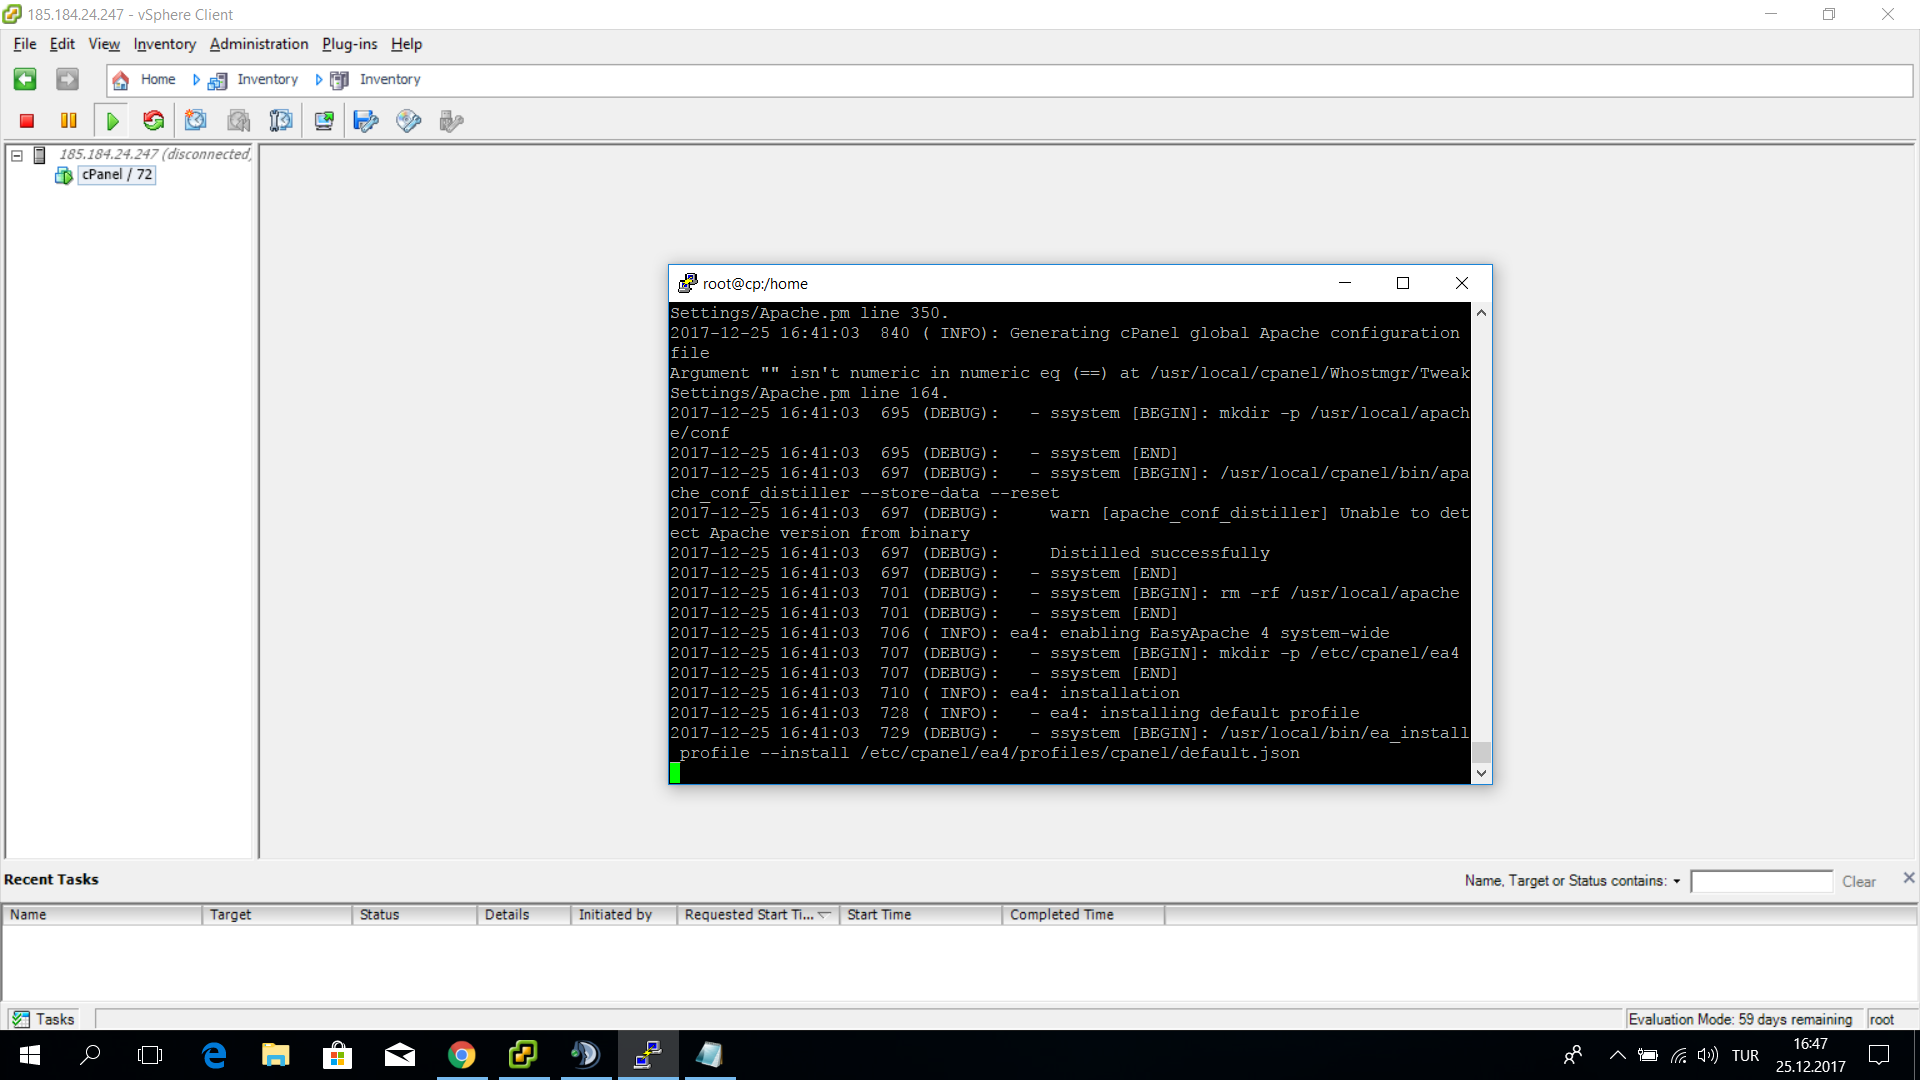Sort tasks by the Details column header
Viewport: 1920px width, 1080px height.
coord(524,915)
